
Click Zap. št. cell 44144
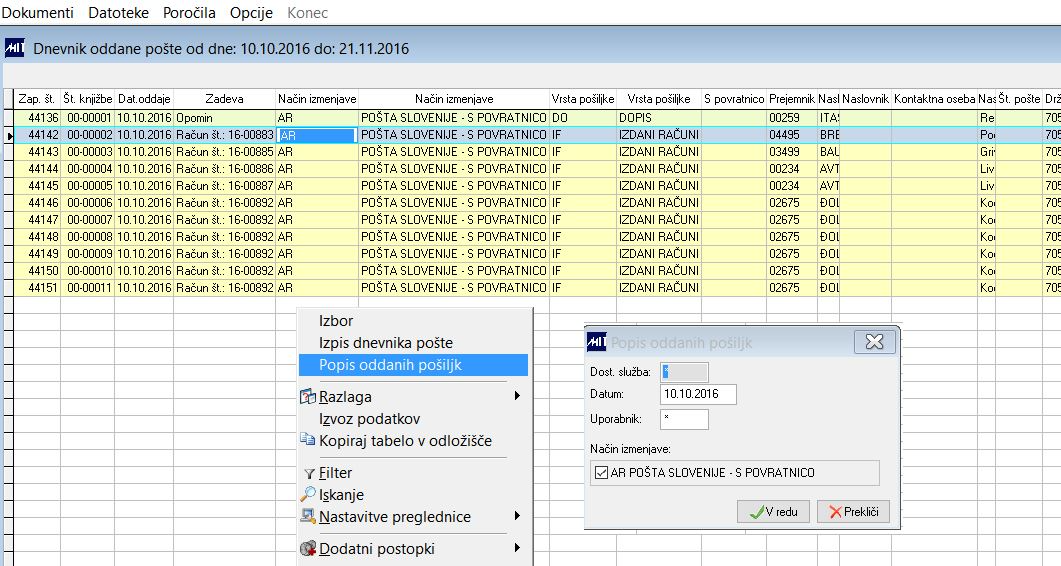tap(37, 169)
